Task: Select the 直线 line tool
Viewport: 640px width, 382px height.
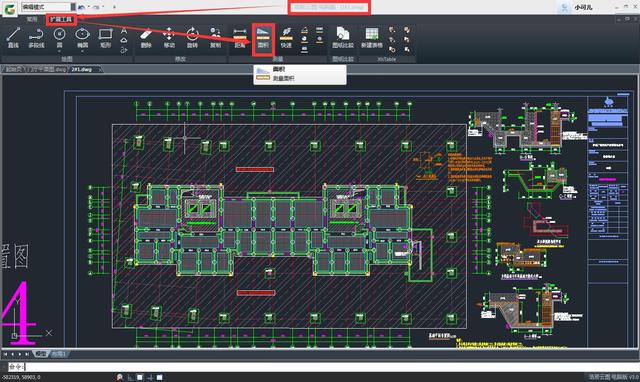Action: (x=13, y=38)
